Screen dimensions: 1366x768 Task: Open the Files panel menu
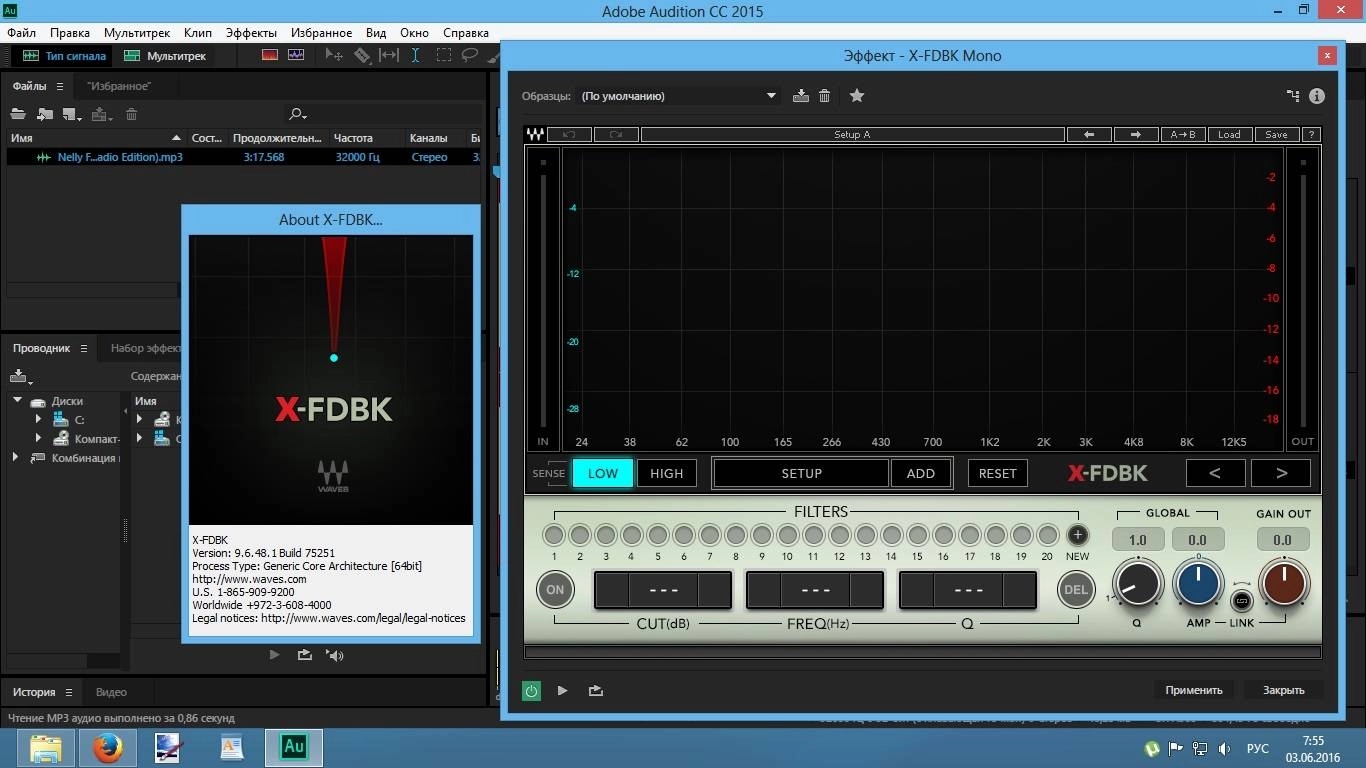tap(59, 87)
